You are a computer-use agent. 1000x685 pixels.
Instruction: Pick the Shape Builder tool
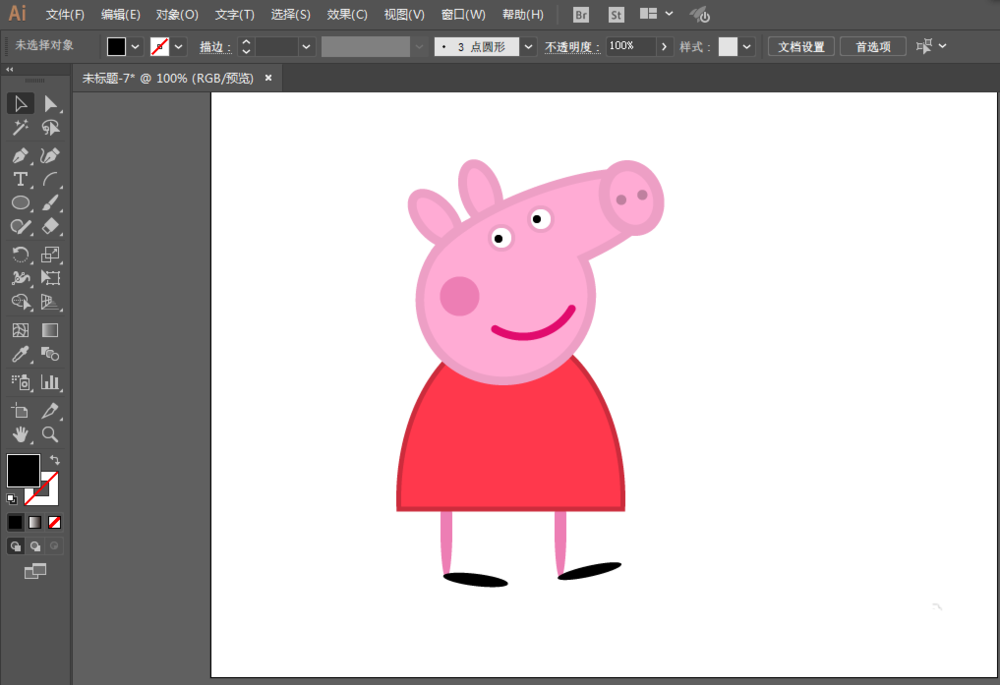pyautogui.click(x=20, y=302)
